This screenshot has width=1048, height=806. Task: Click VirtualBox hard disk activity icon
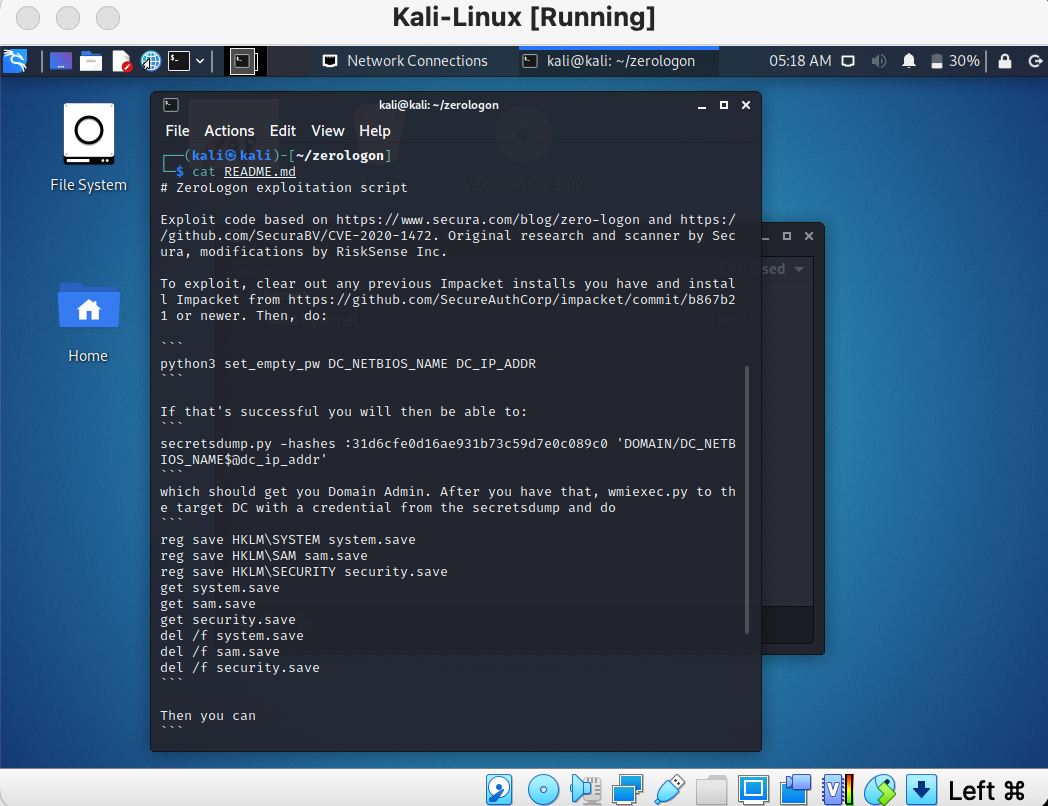[499, 789]
